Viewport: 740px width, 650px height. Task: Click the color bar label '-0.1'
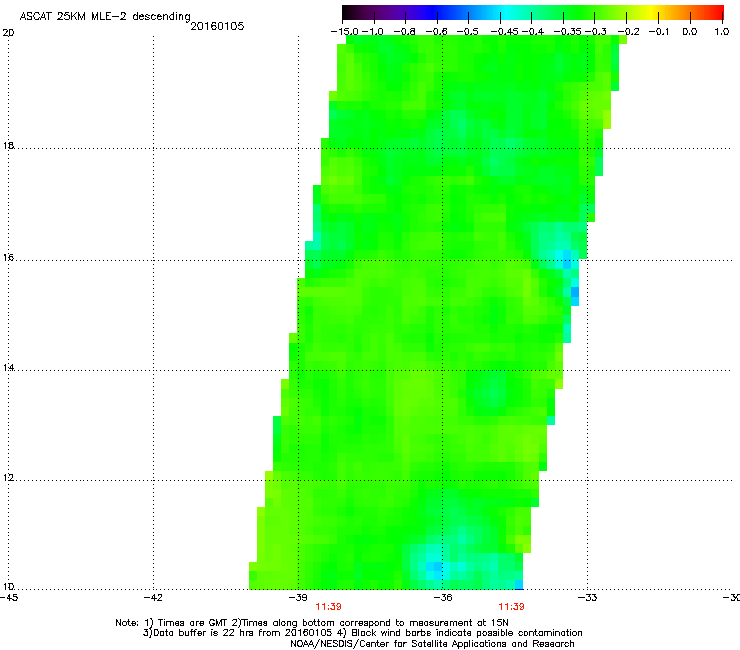tap(659, 32)
